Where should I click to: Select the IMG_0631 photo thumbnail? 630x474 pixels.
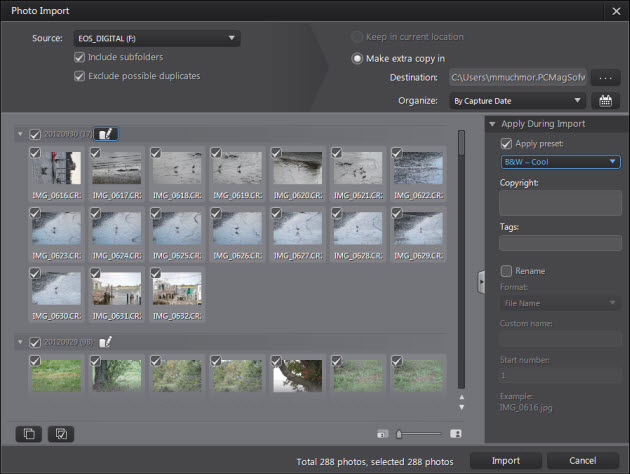116,289
